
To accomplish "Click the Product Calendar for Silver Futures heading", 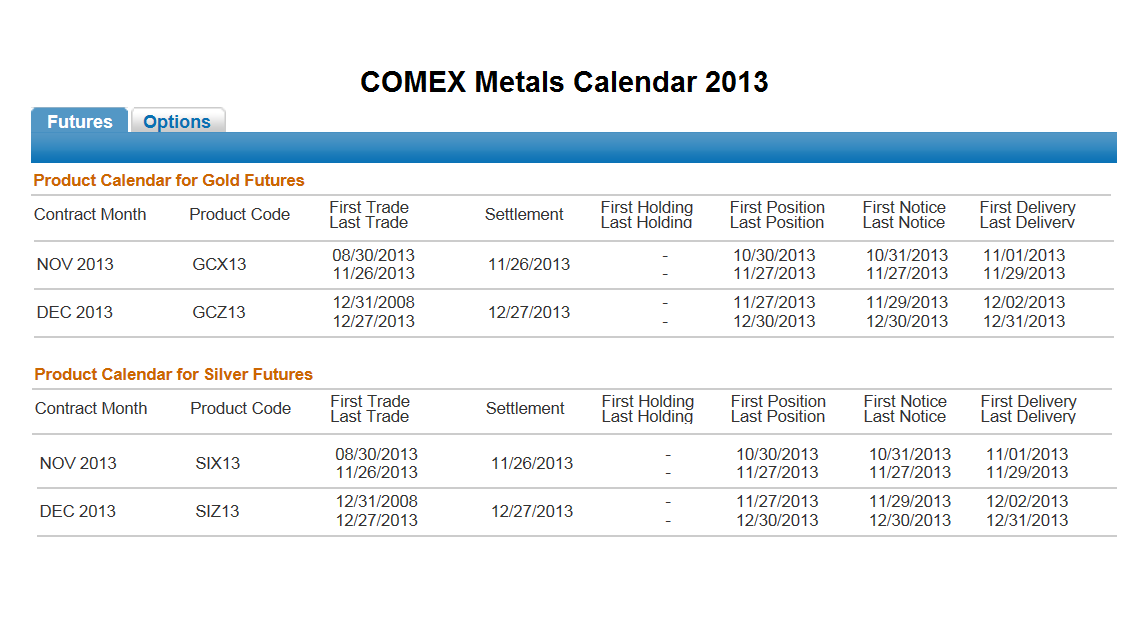I will point(174,375).
